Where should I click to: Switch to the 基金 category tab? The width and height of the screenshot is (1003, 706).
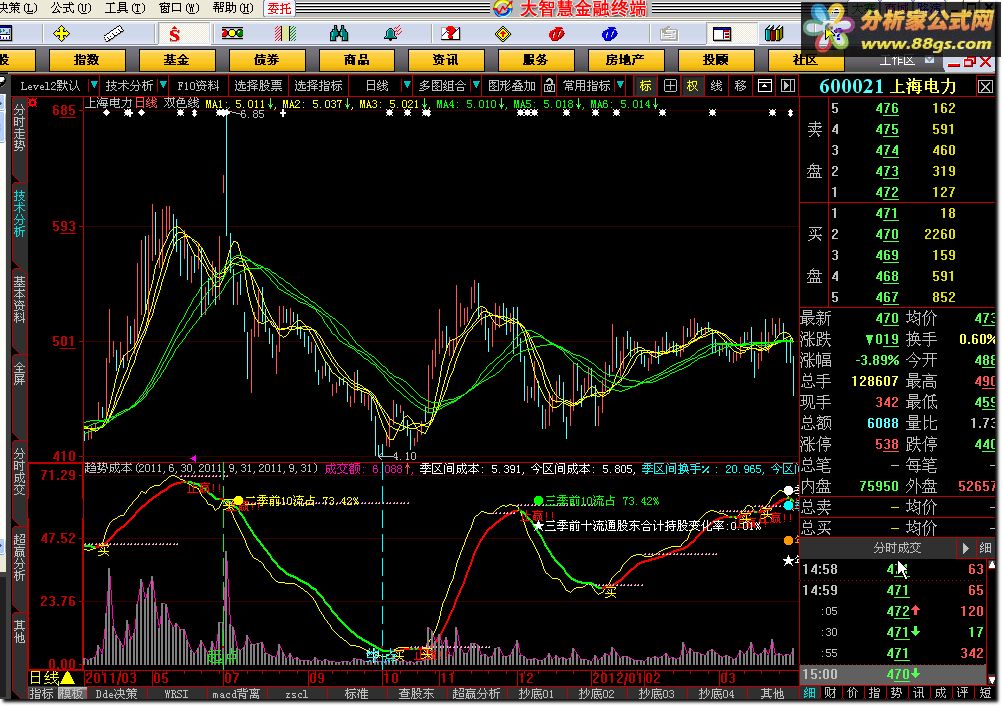coord(176,60)
